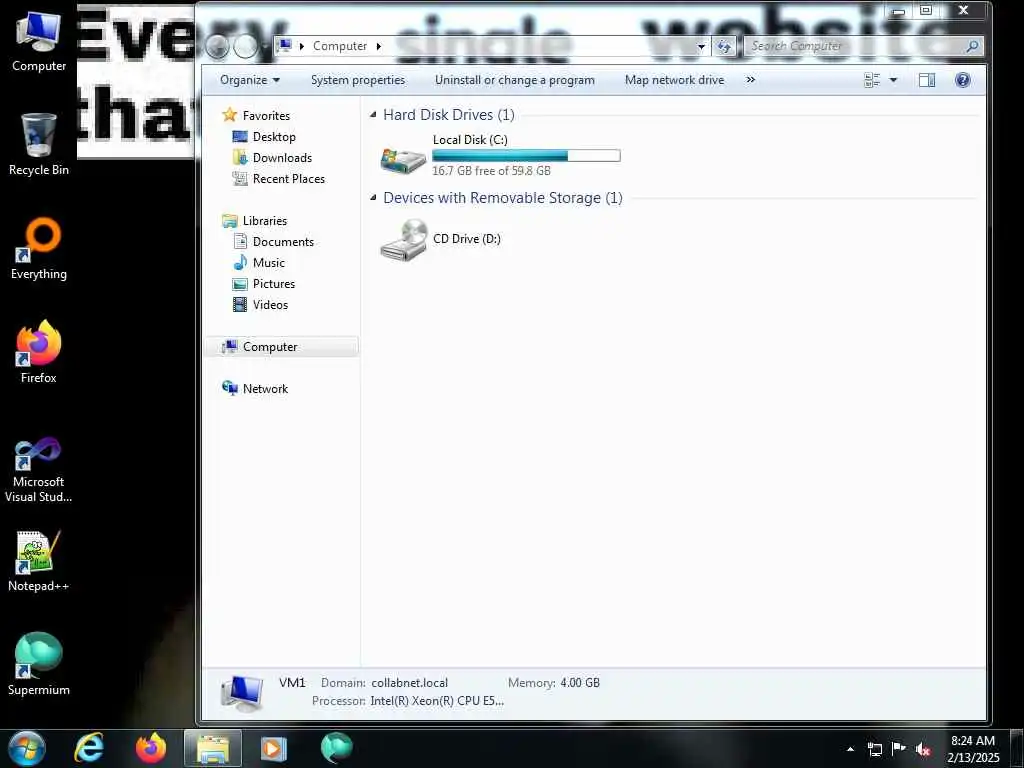1024x768 pixels.
Task: Click the Hard Disk Drives (1) header
Action: pyautogui.click(x=449, y=115)
